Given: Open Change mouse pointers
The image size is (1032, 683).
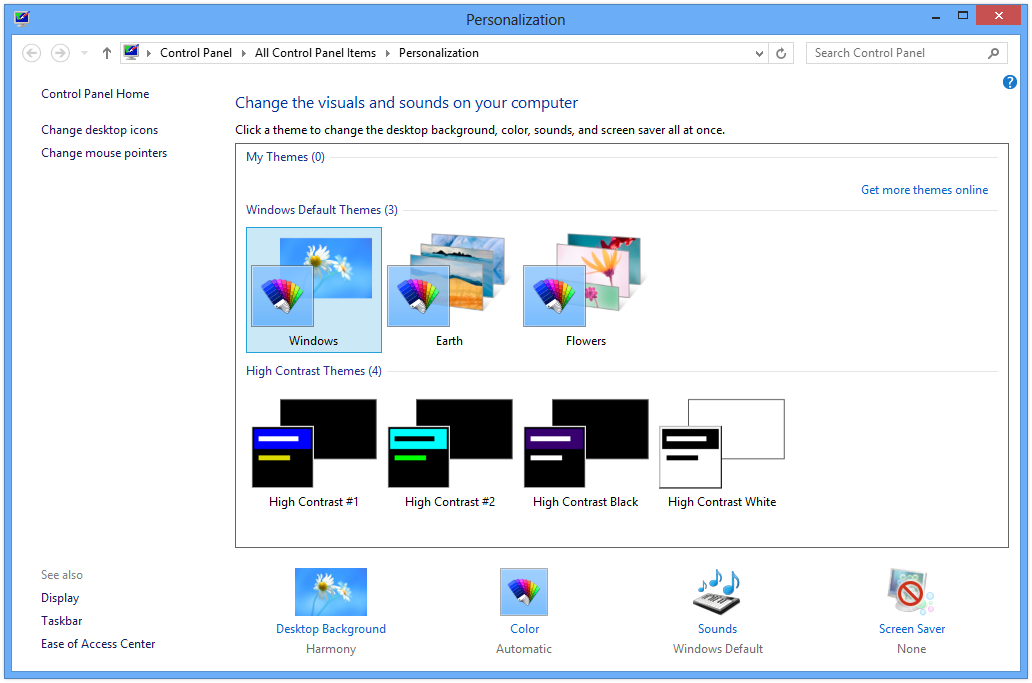Looking at the screenshot, I should (104, 153).
